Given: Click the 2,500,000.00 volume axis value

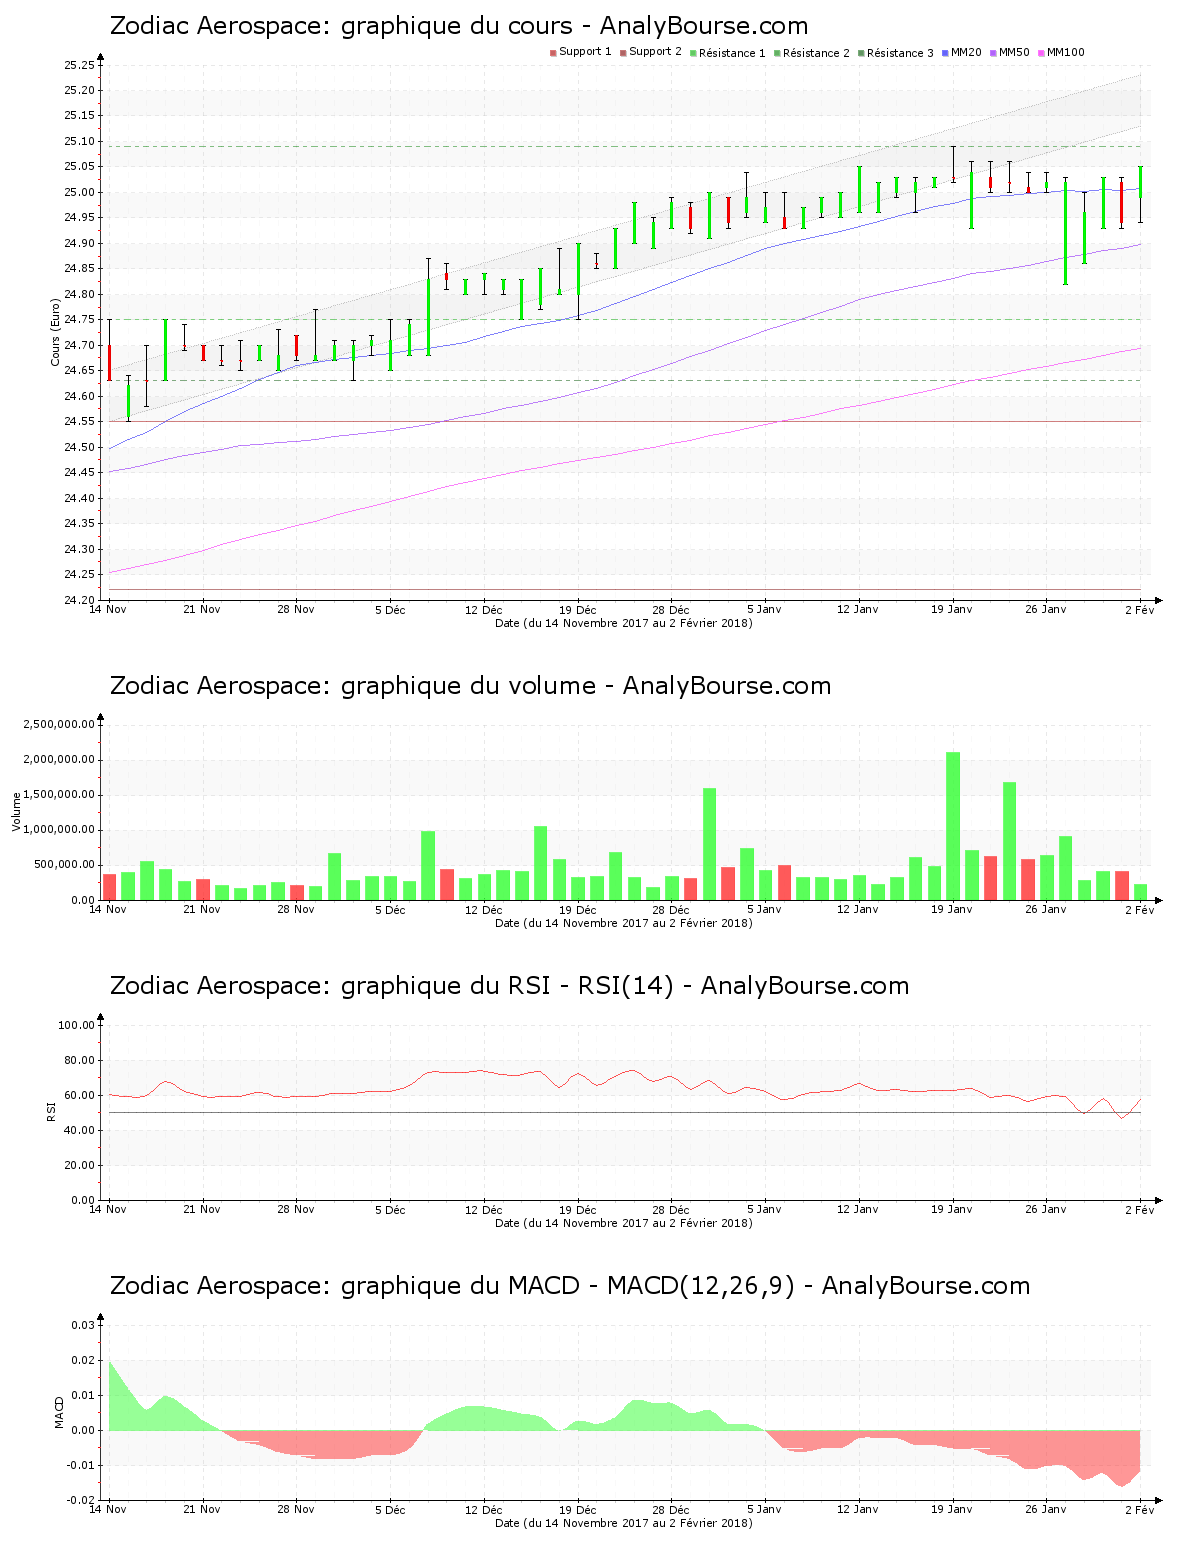Looking at the screenshot, I should tap(59, 724).
